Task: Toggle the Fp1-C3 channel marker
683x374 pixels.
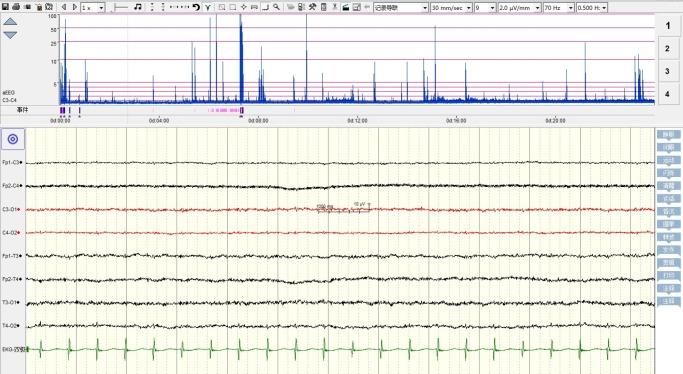Action: click(x=21, y=162)
